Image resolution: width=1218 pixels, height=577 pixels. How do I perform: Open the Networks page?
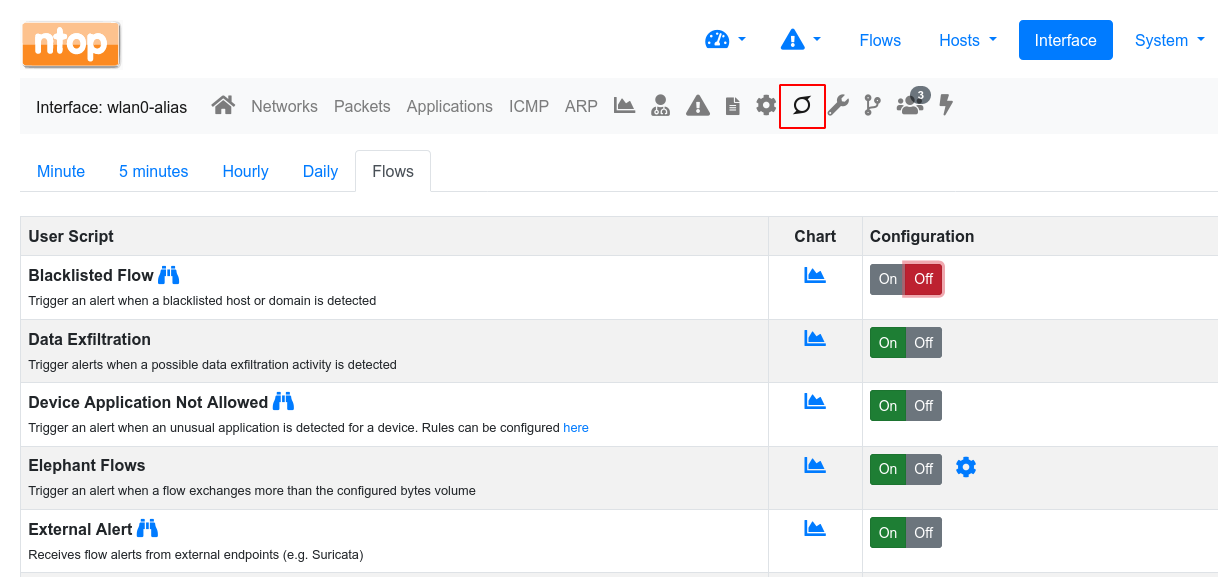(284, 106)
